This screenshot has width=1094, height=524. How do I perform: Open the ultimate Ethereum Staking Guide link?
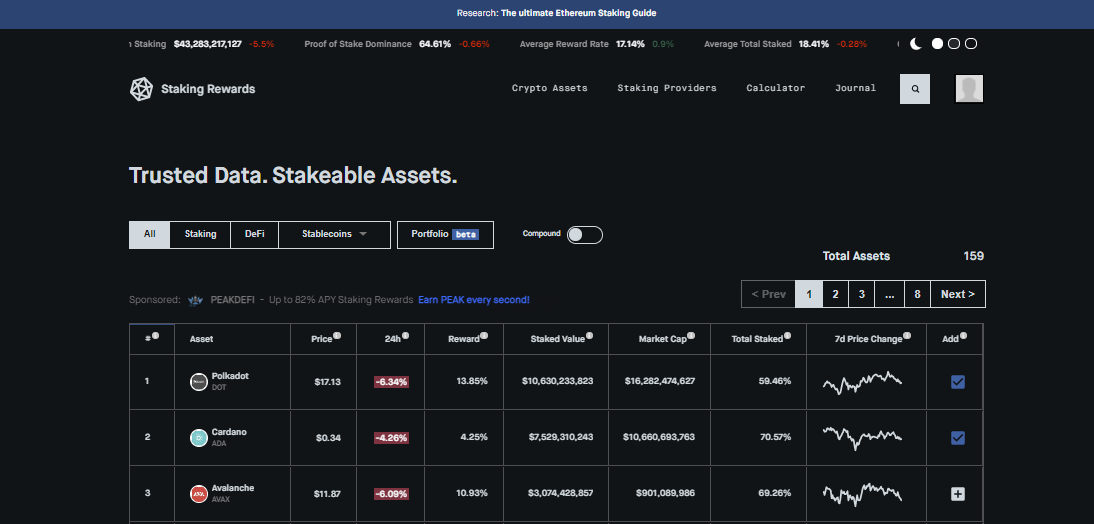[x=578, y=13]
